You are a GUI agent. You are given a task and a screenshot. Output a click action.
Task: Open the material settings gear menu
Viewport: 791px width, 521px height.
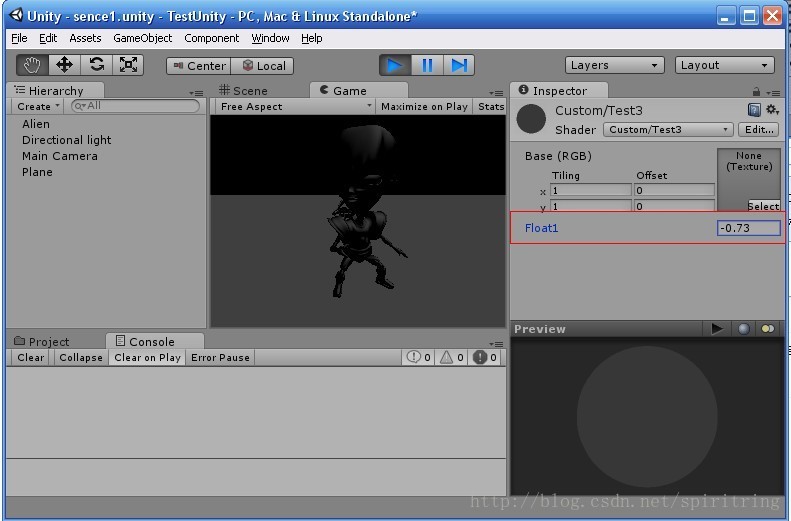772,109
